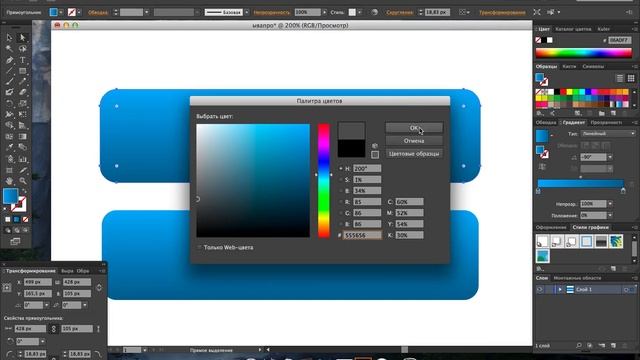Click the out-of-web-color cube icon
Screen dimensions: 640x360
click(x=375, y=146)
